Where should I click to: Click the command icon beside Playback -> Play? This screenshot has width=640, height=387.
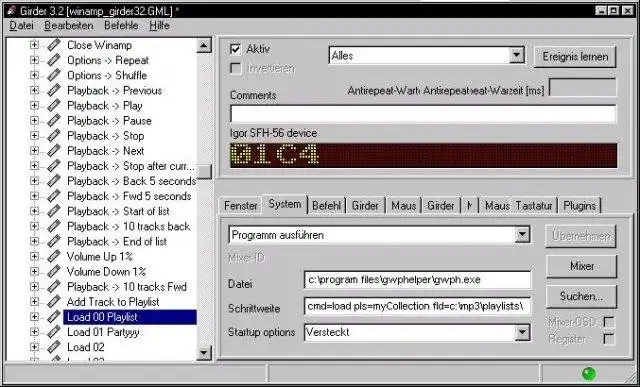(x=54, y=105)
